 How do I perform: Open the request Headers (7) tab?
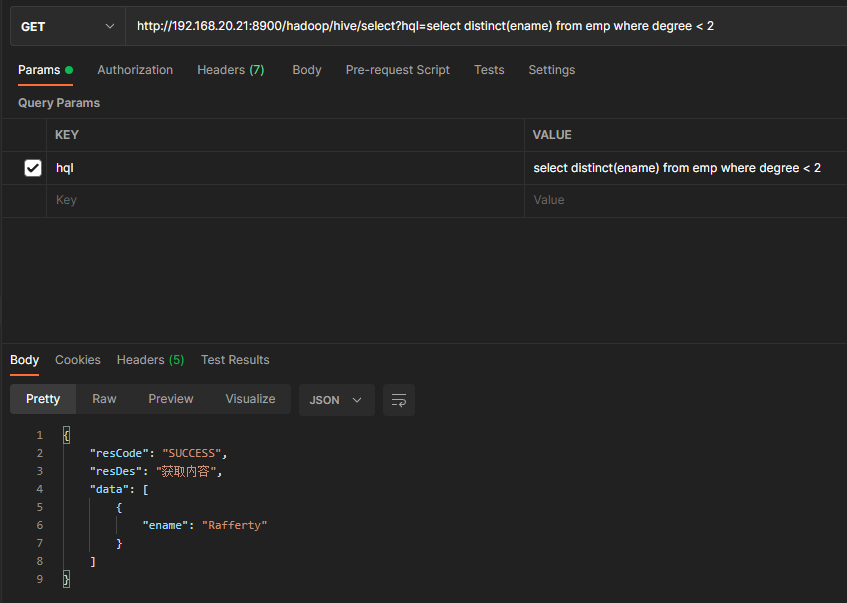click(x=231, y=70)
